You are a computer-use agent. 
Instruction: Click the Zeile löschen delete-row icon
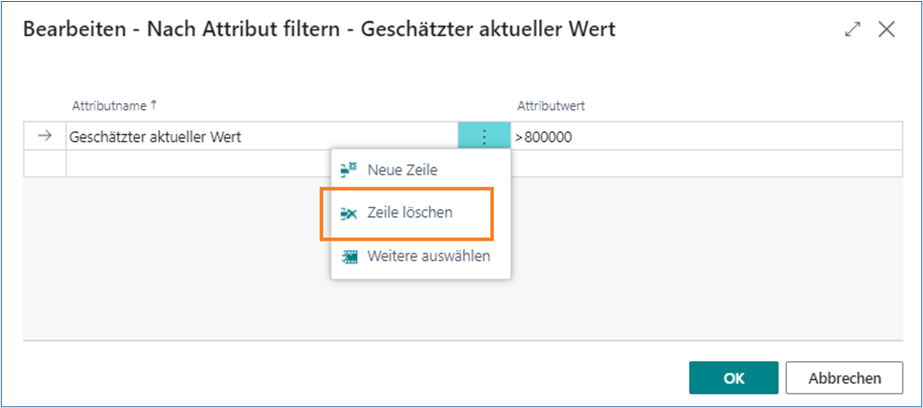click(x=349, y=213)
